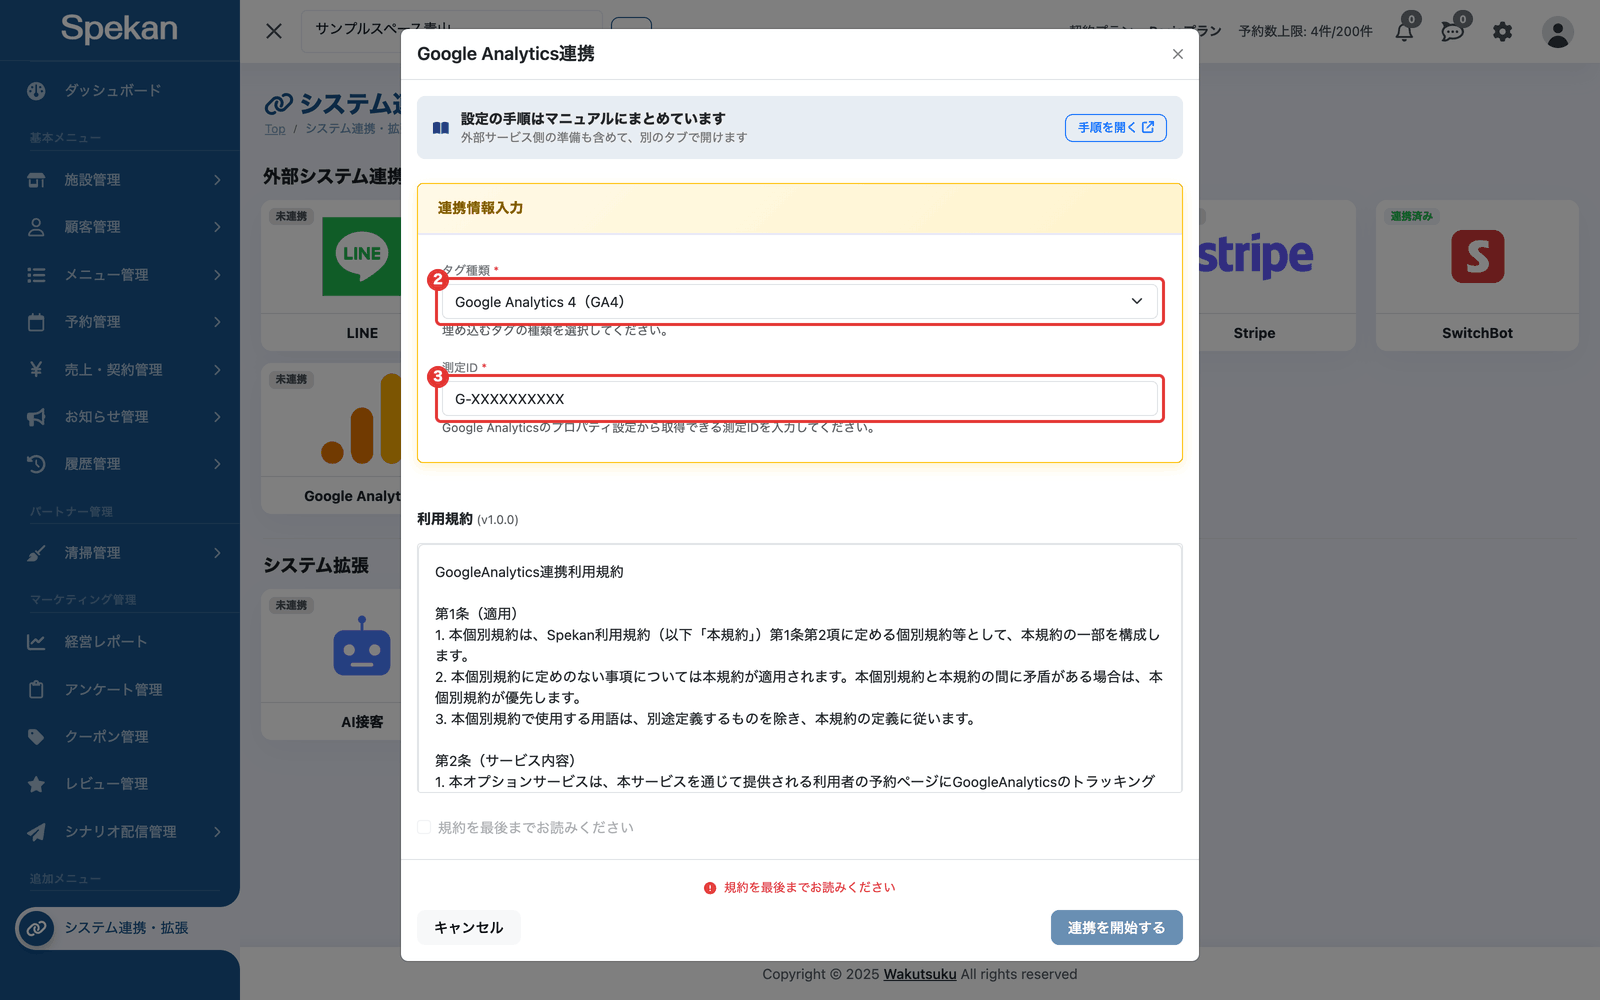Click the システム連携・拡張 link icon
The width and height of the screenshot is (1600, 1000).
point(36,928)
